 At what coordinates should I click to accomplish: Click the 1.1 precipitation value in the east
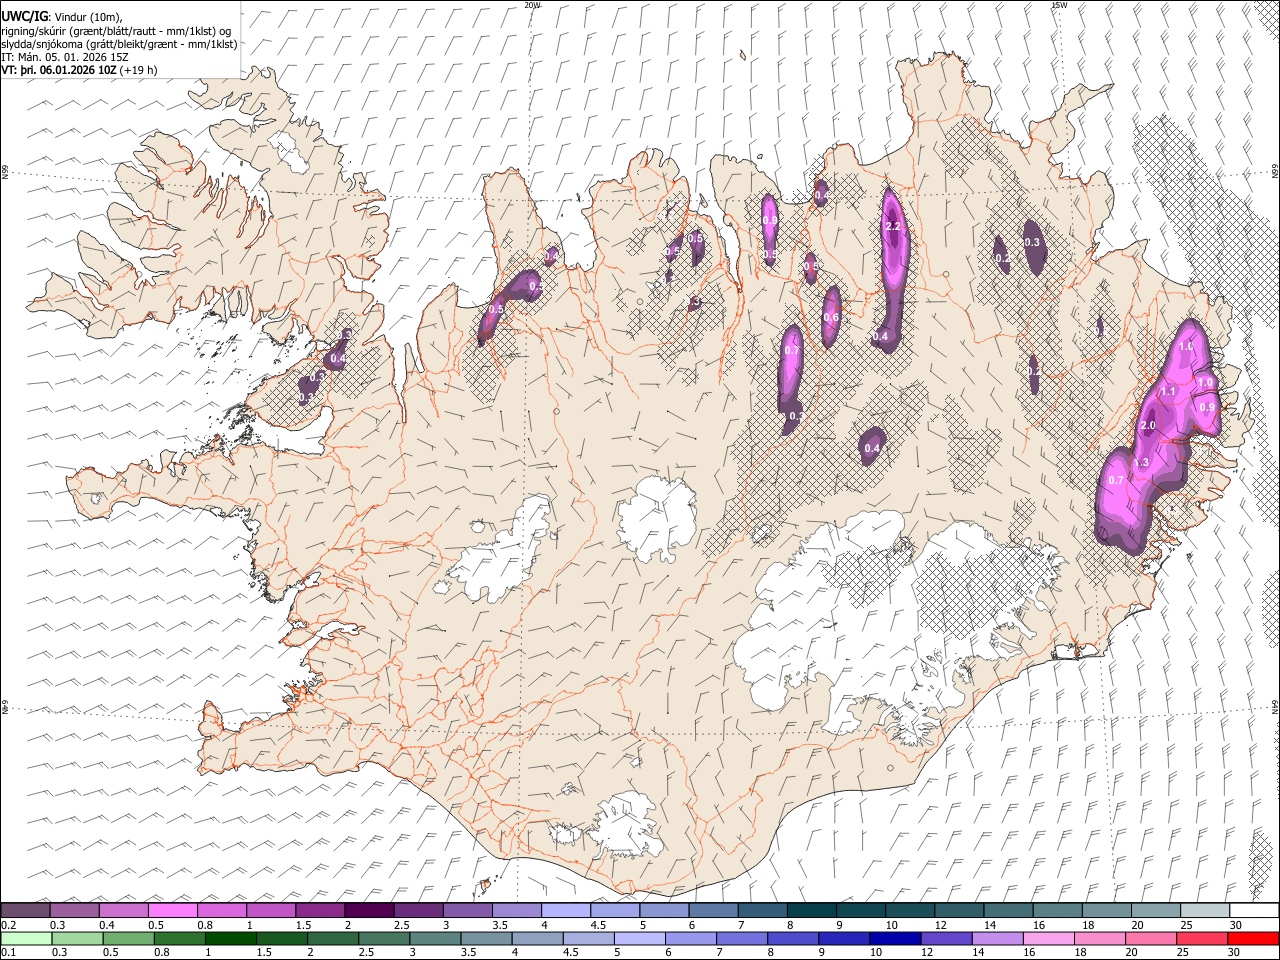1167,392
